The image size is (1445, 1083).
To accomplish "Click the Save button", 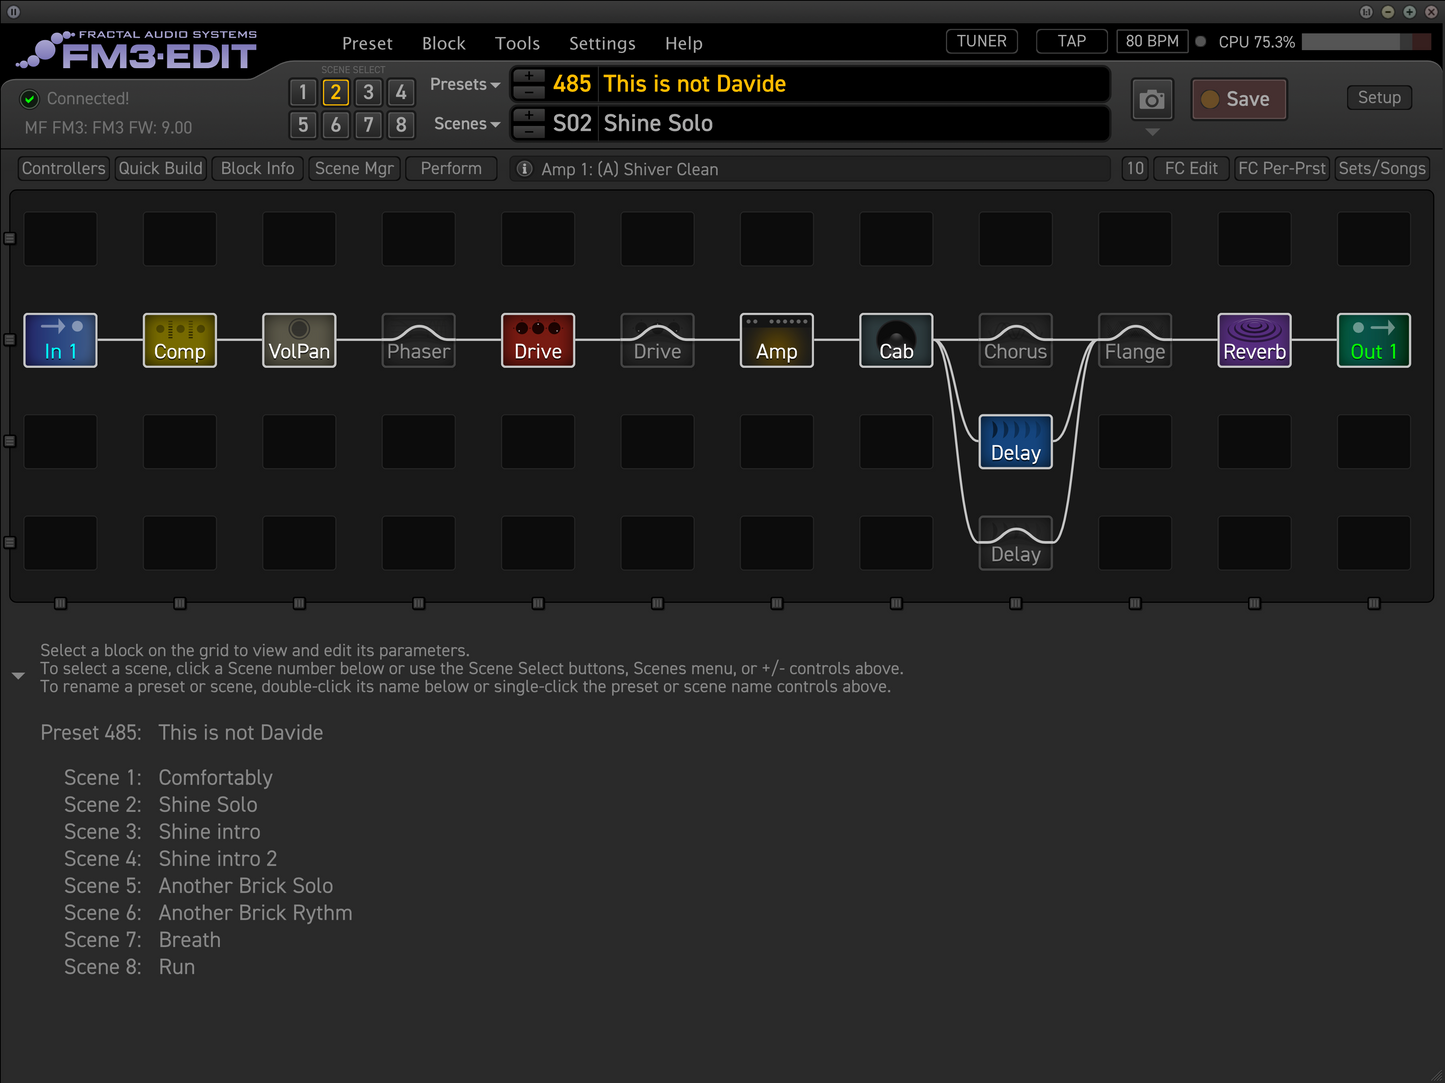I will pyautogui.click(x=1238, y=99).
